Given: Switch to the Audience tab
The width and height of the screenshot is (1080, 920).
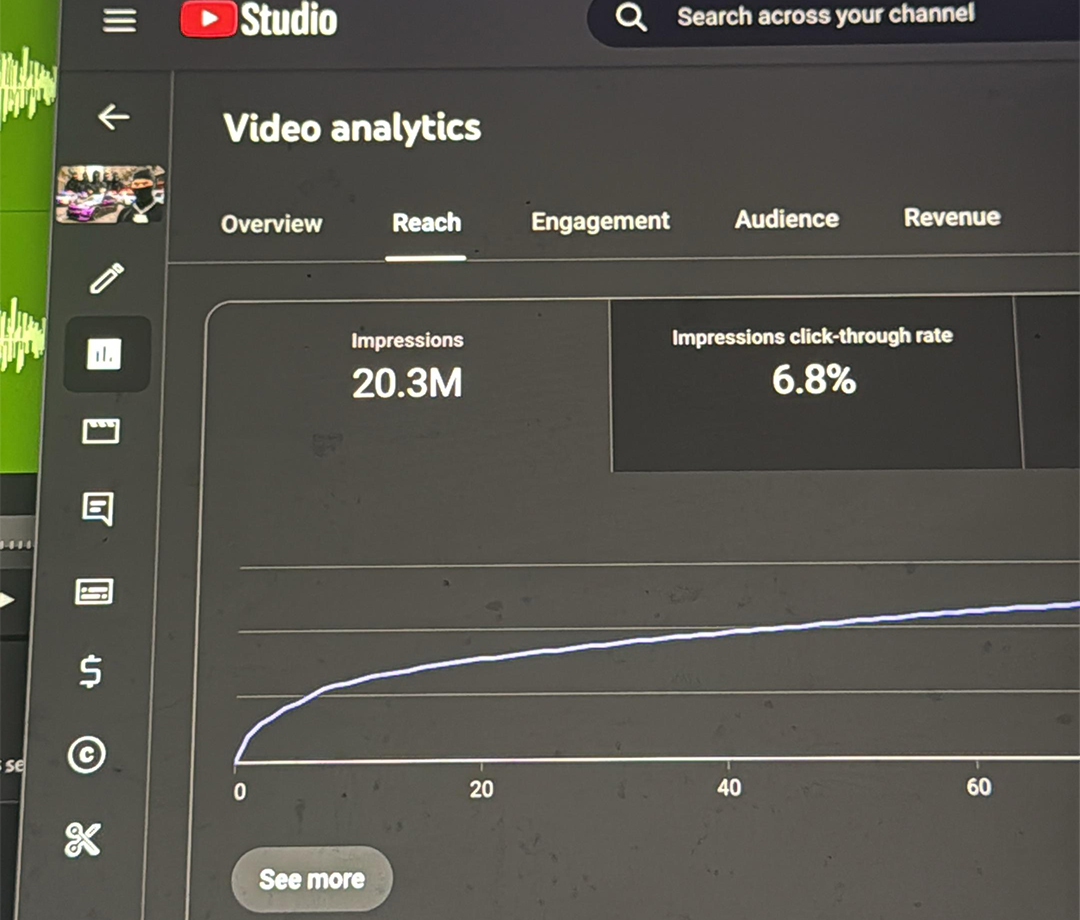Looking at the screenshot, I should click(x=786, y=219).
